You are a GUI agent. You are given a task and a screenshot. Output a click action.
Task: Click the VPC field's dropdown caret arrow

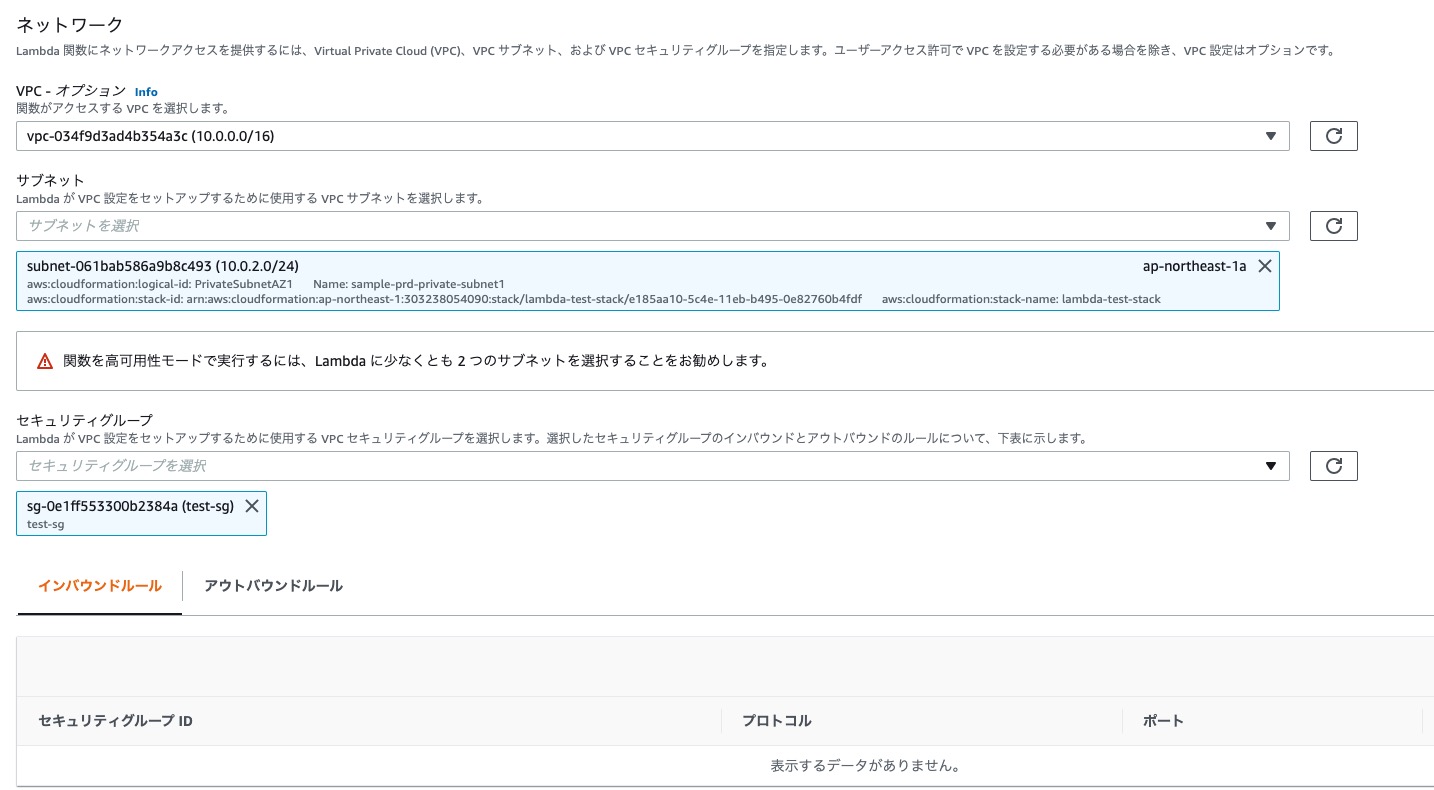pyautogui.click(x=1271, y=135)
